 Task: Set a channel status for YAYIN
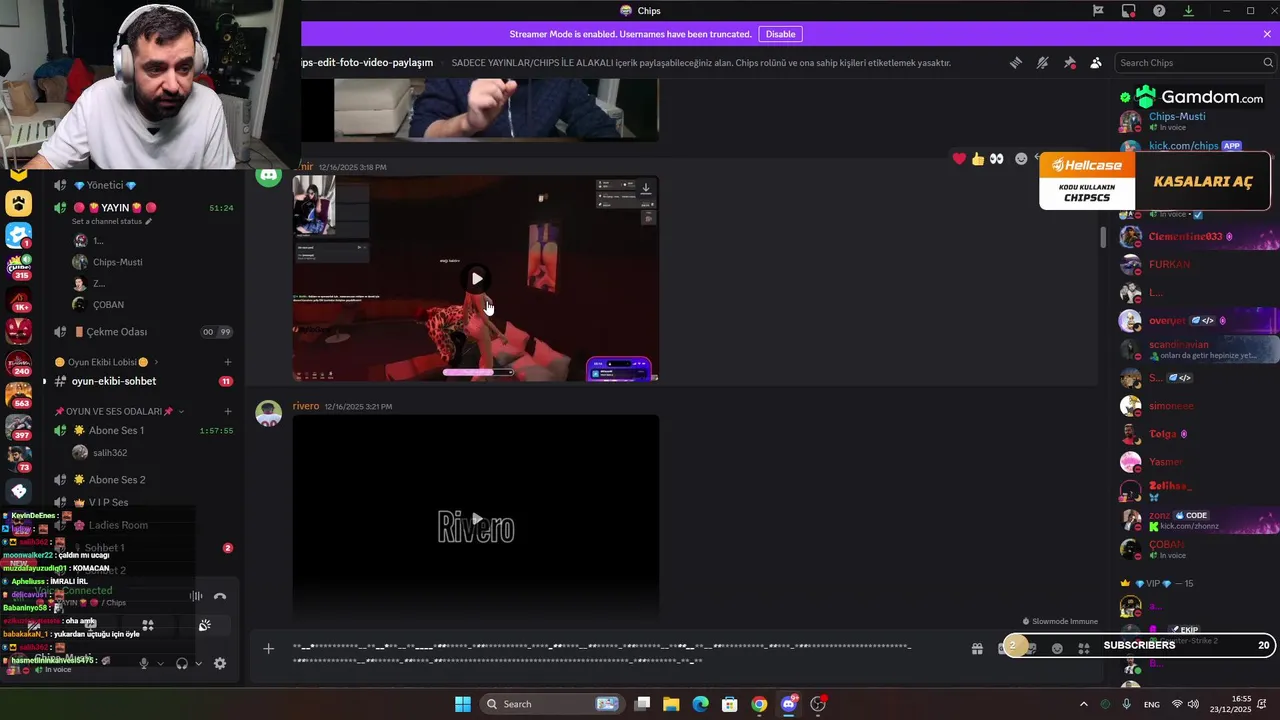[112, 221]
